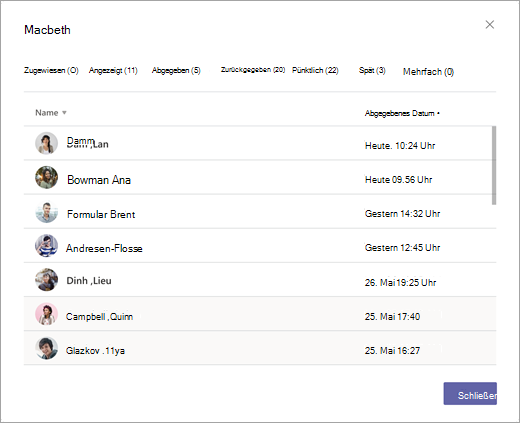
Task: Sort by Abgegebenes Datum column
Action: tap(402, 113)
